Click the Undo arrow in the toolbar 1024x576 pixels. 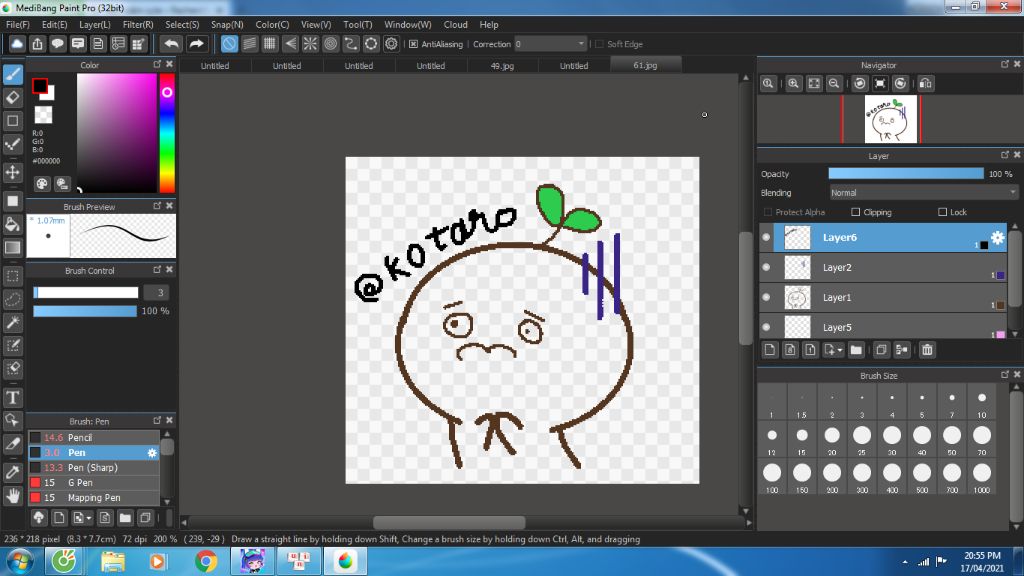(x=171, y=44)
